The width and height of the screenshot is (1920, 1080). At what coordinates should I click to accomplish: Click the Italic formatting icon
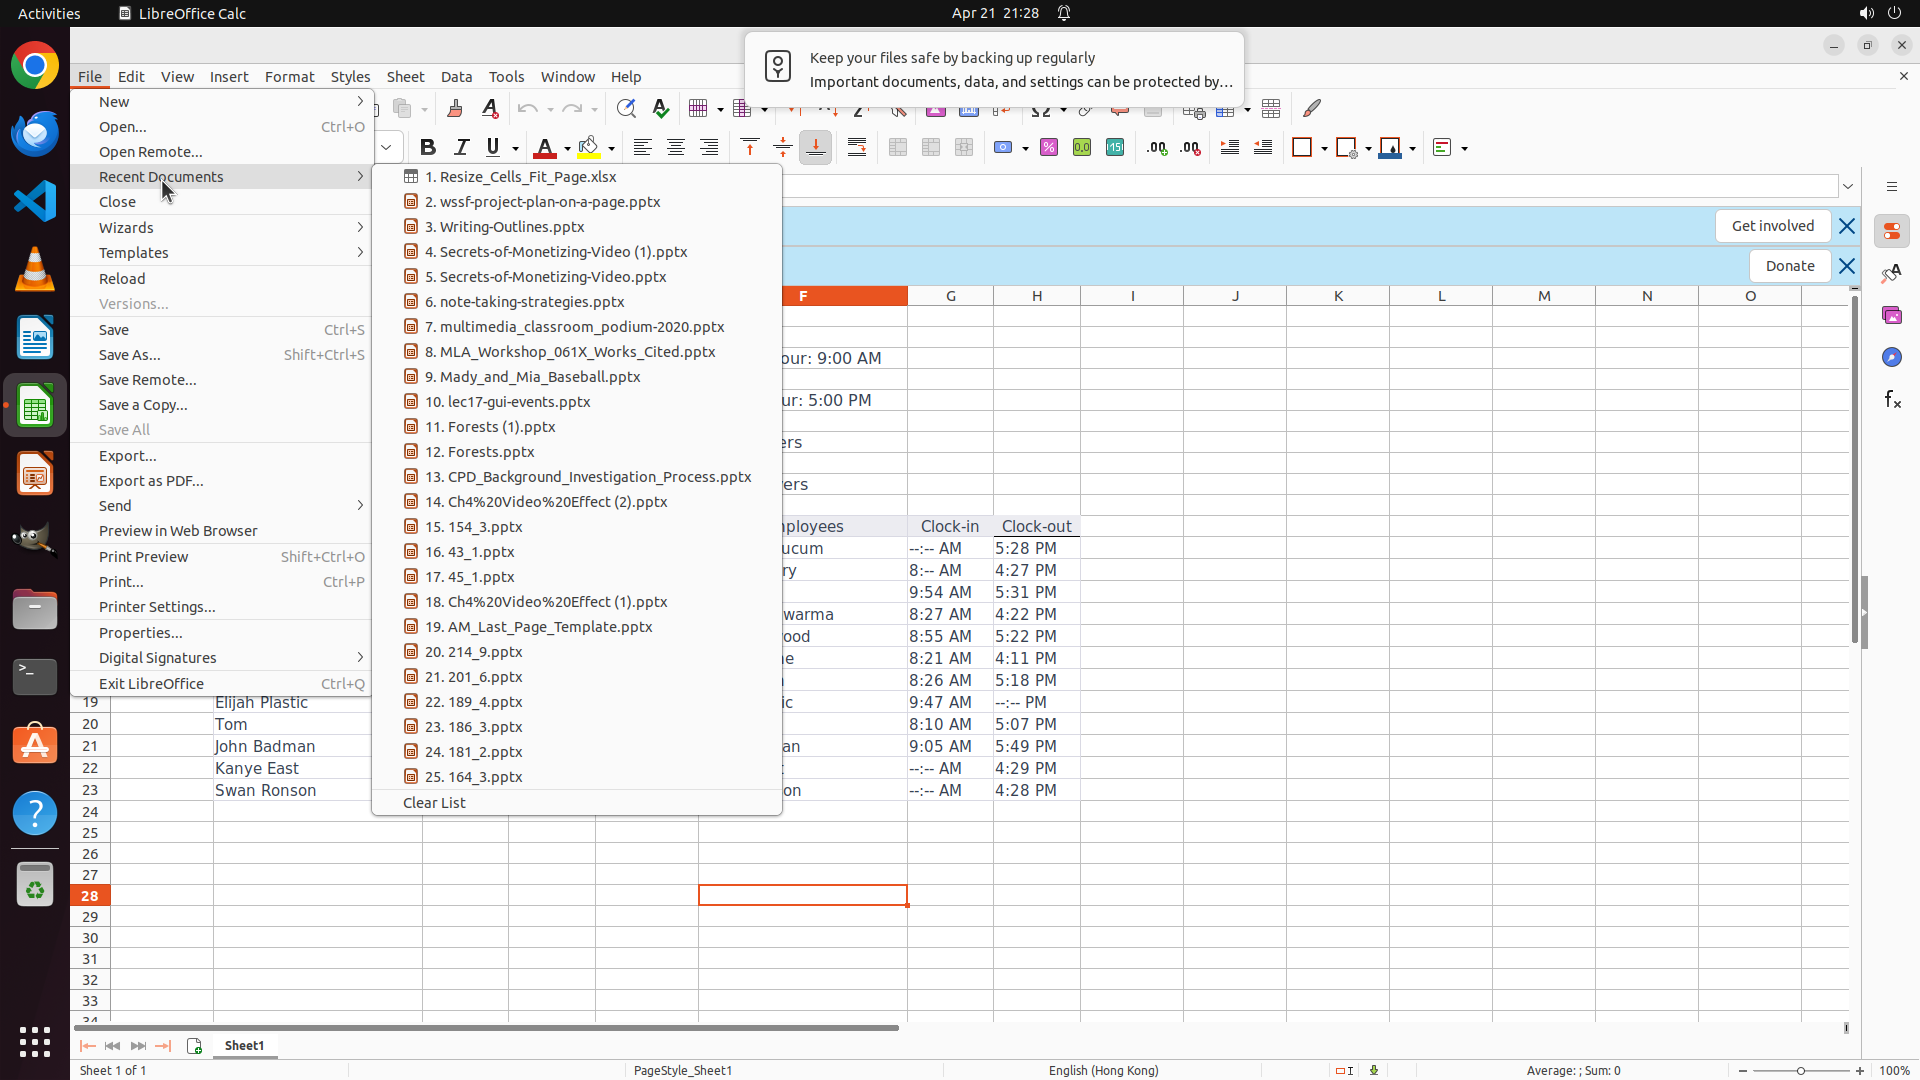[x=461, y=148]
